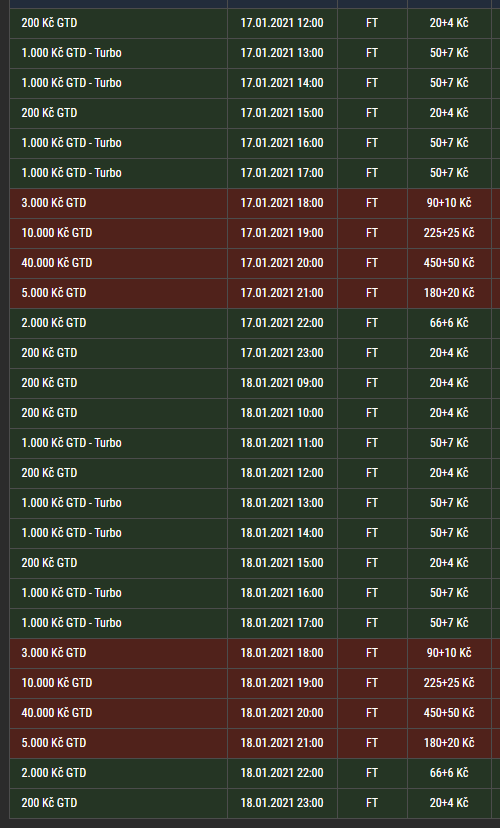
Task: Click the FT cell for 17.01.2021 18:00
Action: pos(372,203)
